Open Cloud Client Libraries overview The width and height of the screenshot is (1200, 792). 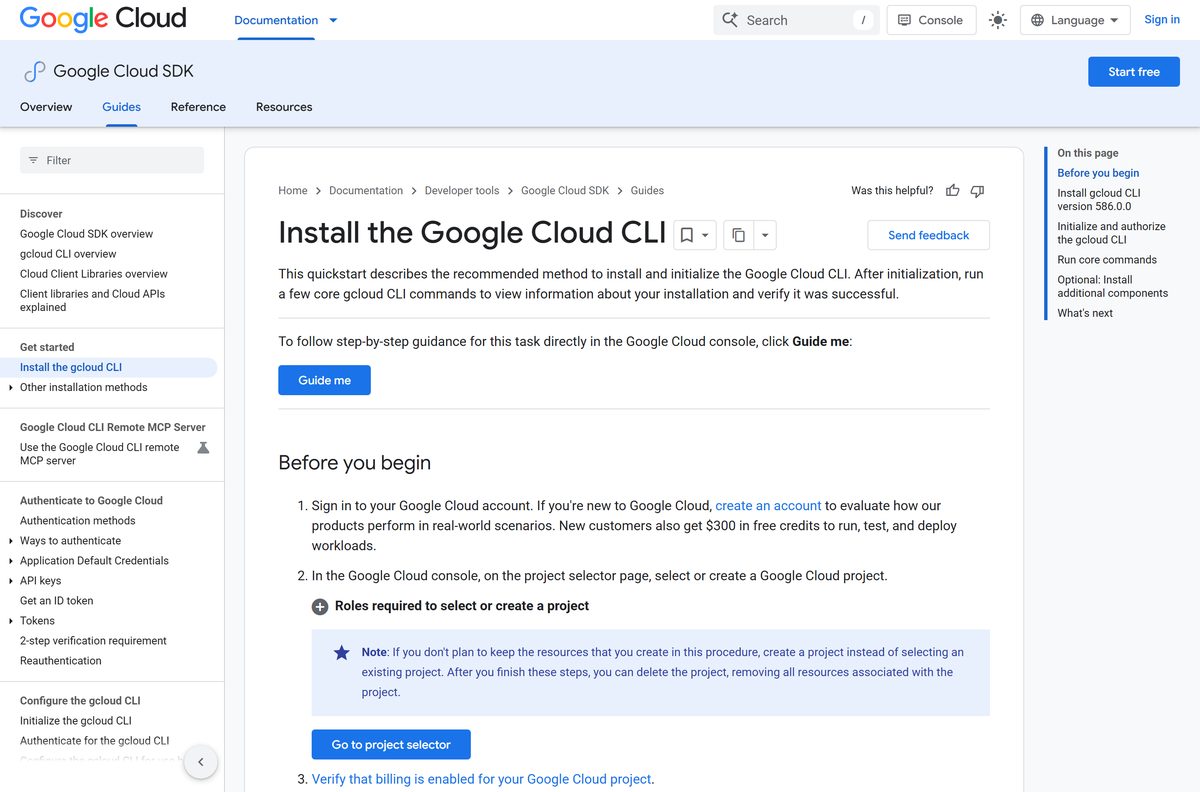click(94, 274)
